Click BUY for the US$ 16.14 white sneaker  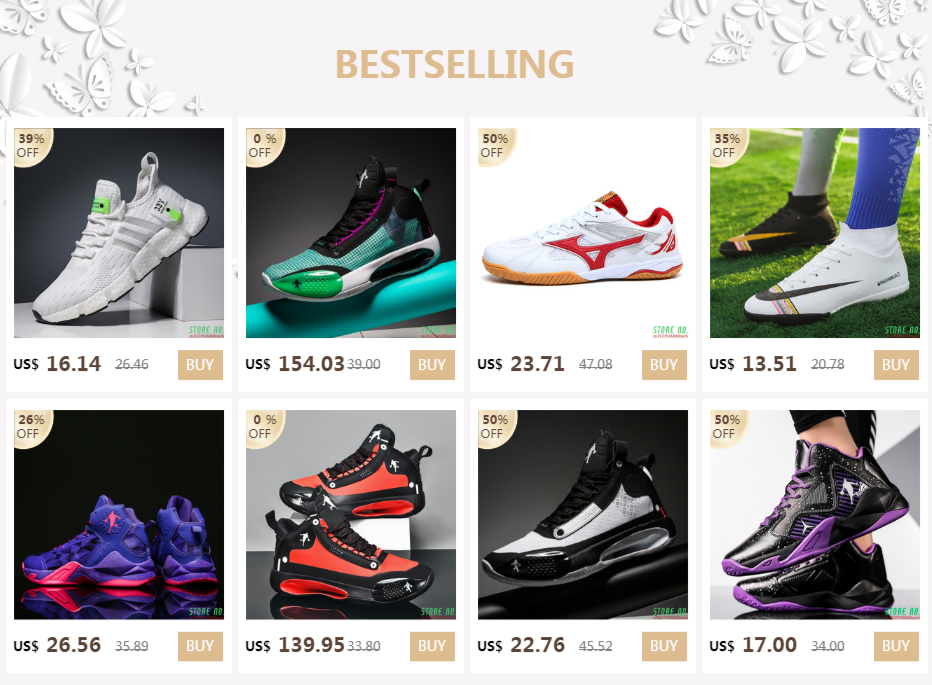[200, 365]
